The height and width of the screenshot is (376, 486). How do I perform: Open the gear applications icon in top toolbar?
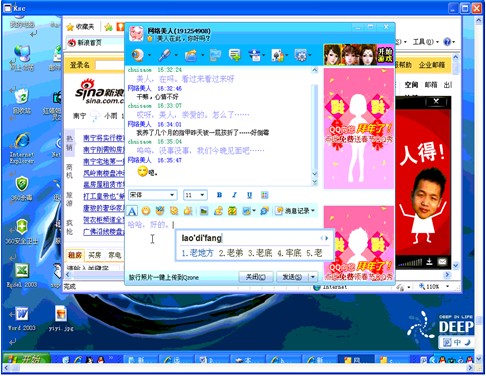click(x=301, y=55)
